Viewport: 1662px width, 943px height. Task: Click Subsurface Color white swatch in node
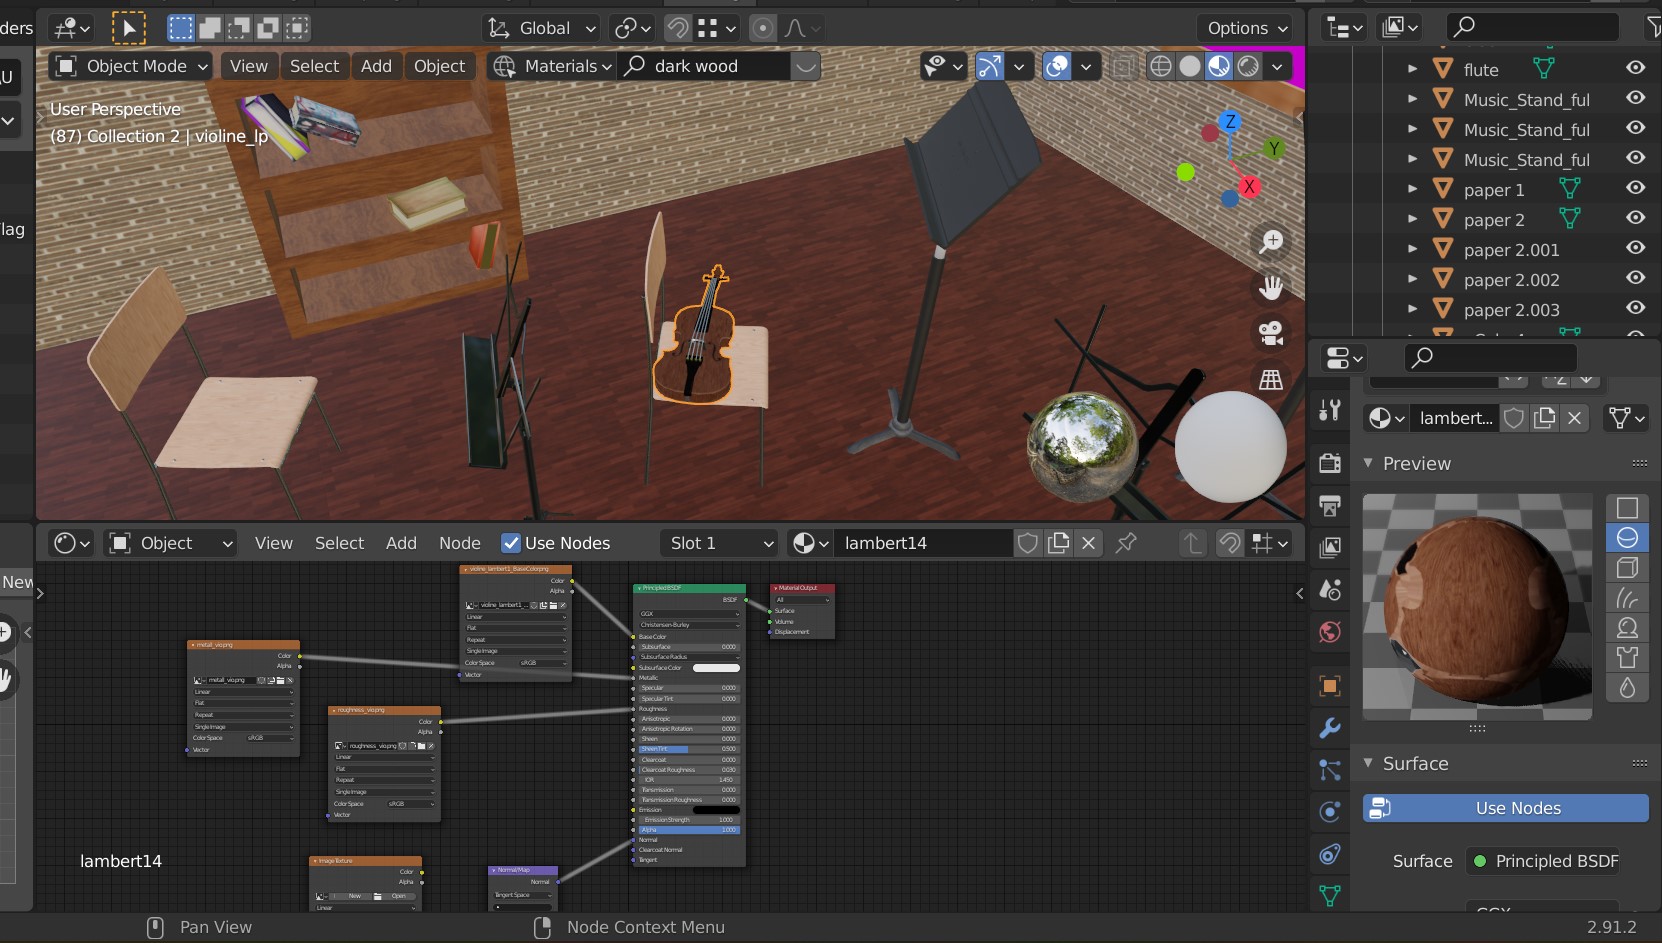click(716, 668)
